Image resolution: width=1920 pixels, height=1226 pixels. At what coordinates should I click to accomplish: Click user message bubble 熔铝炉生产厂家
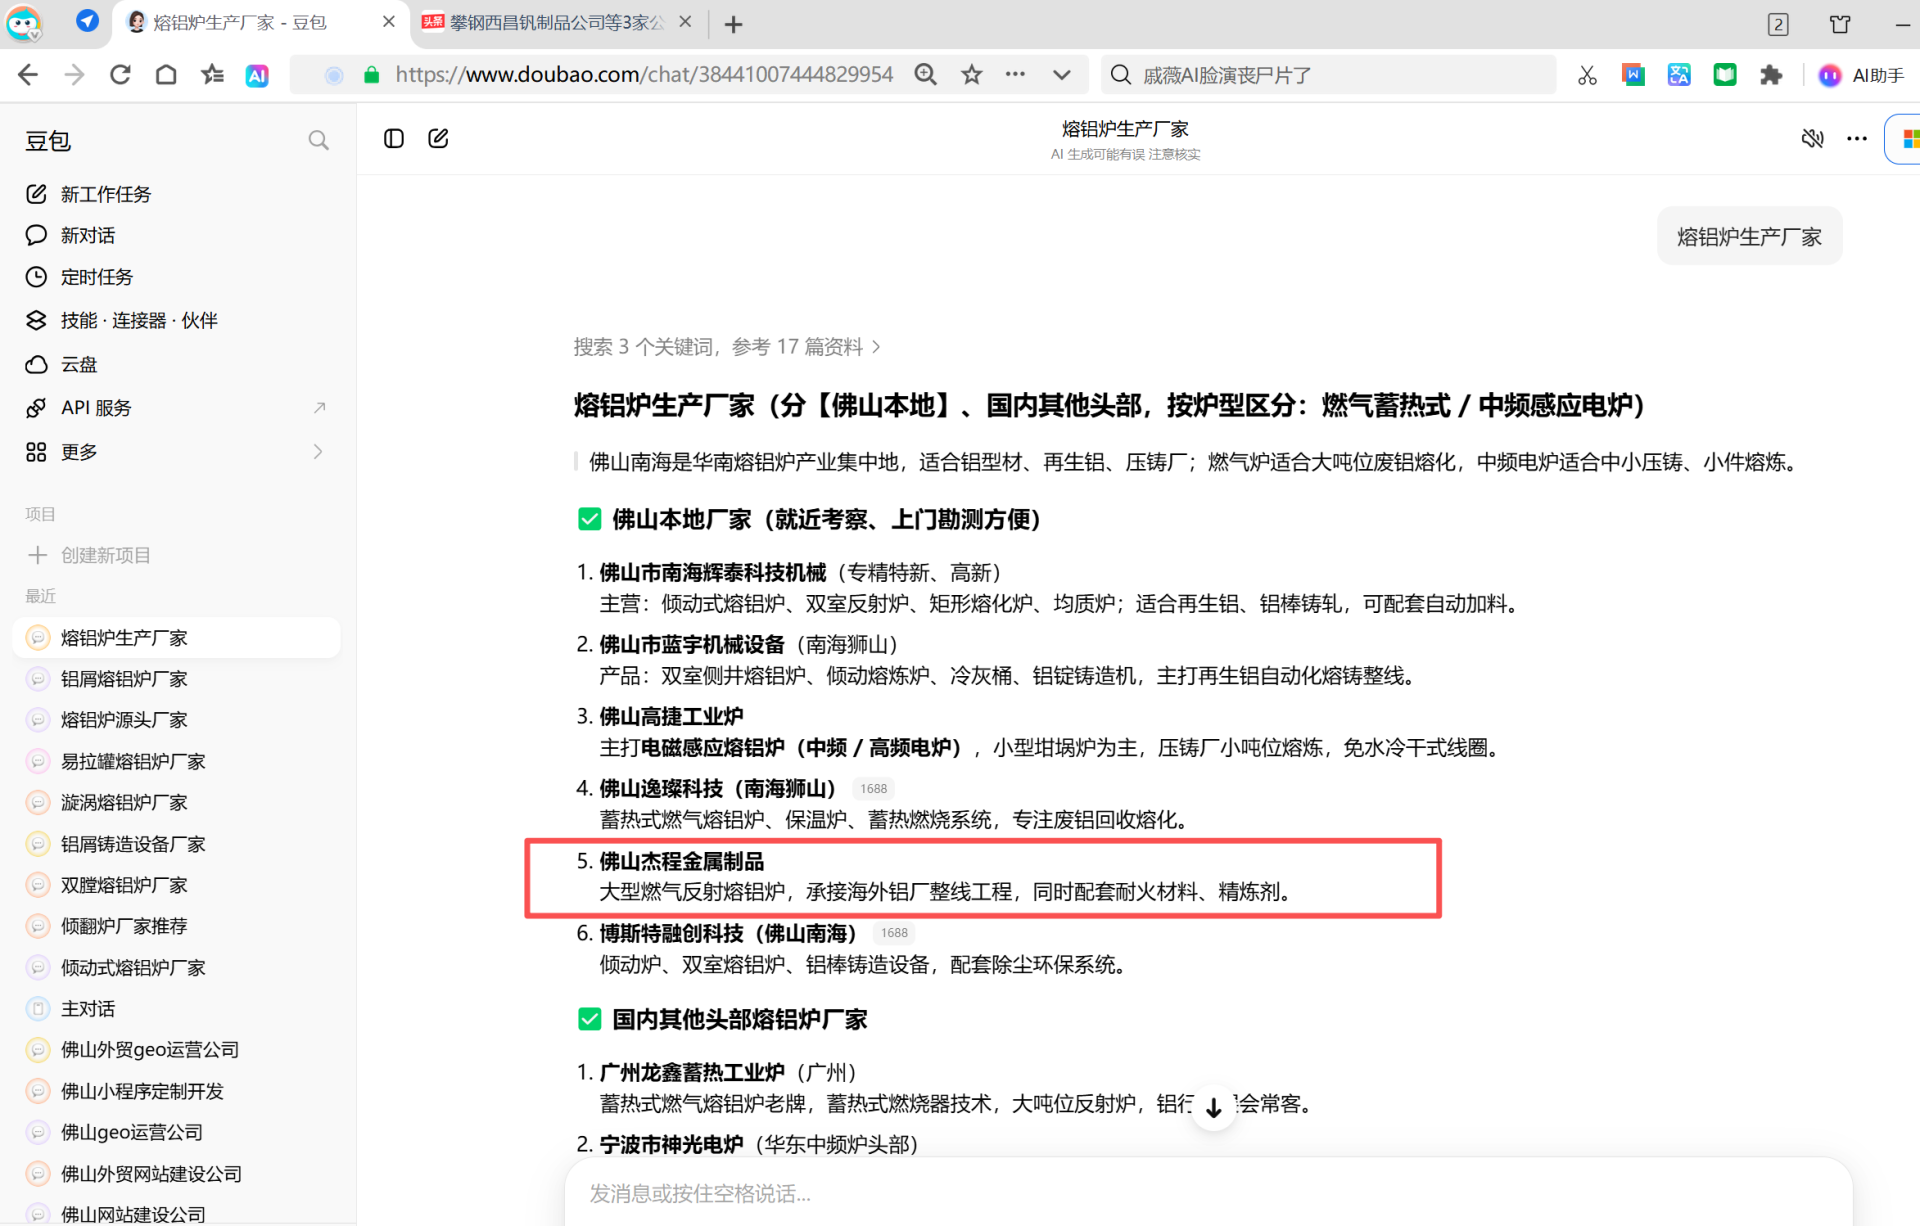point(1749,237)
